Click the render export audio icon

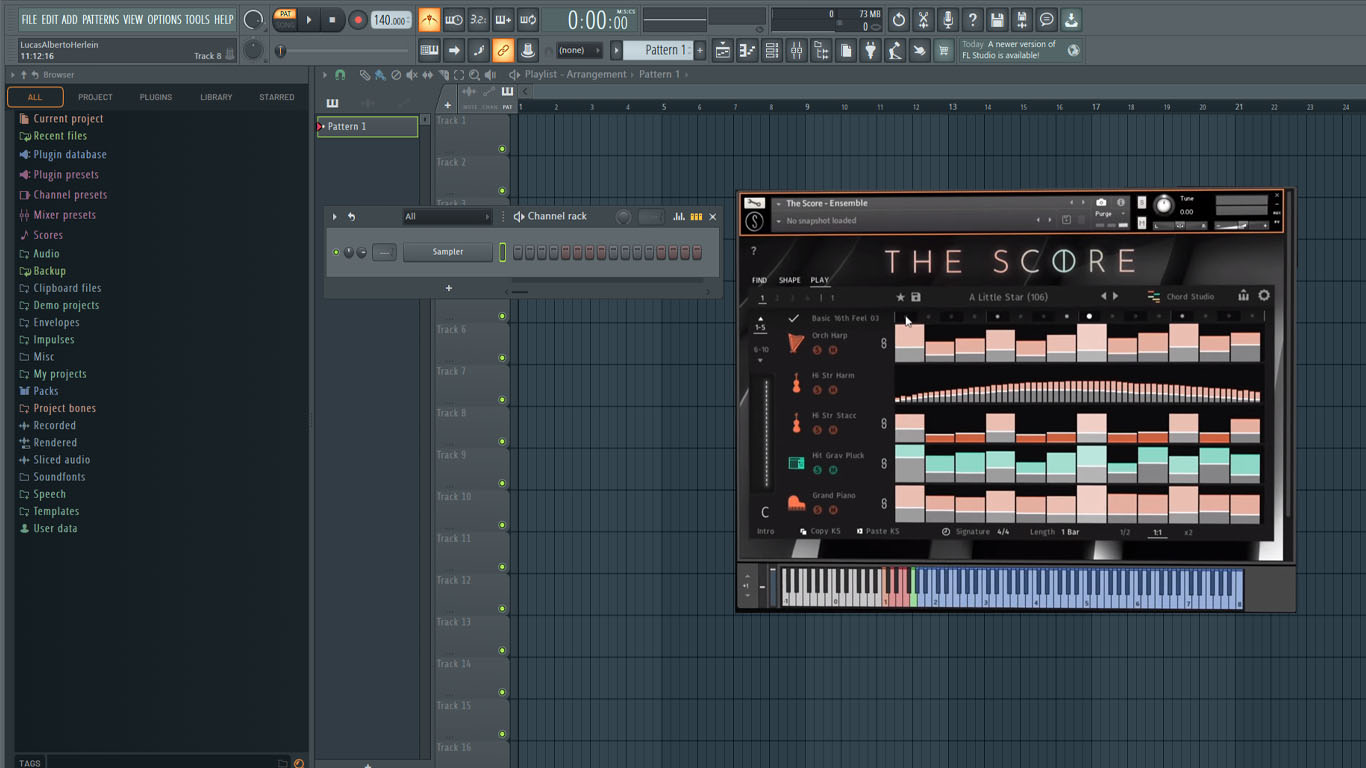click(x=1022, y=20)
